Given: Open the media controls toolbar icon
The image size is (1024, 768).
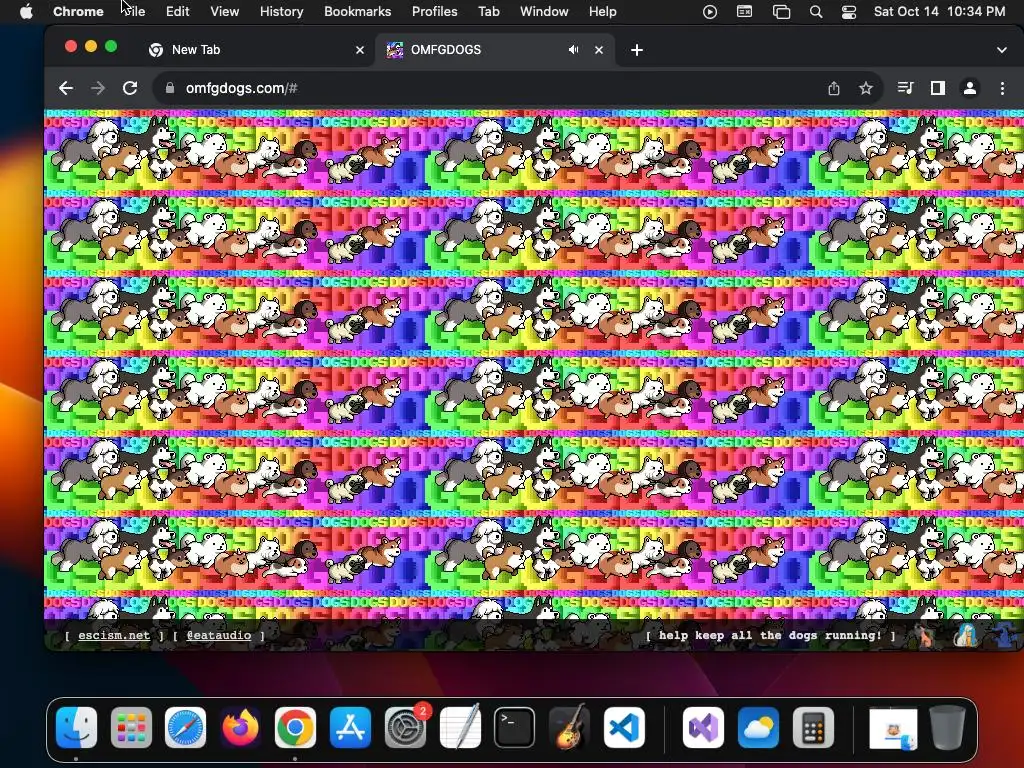Looking at the screenshot, I should (x=905, y=88).
